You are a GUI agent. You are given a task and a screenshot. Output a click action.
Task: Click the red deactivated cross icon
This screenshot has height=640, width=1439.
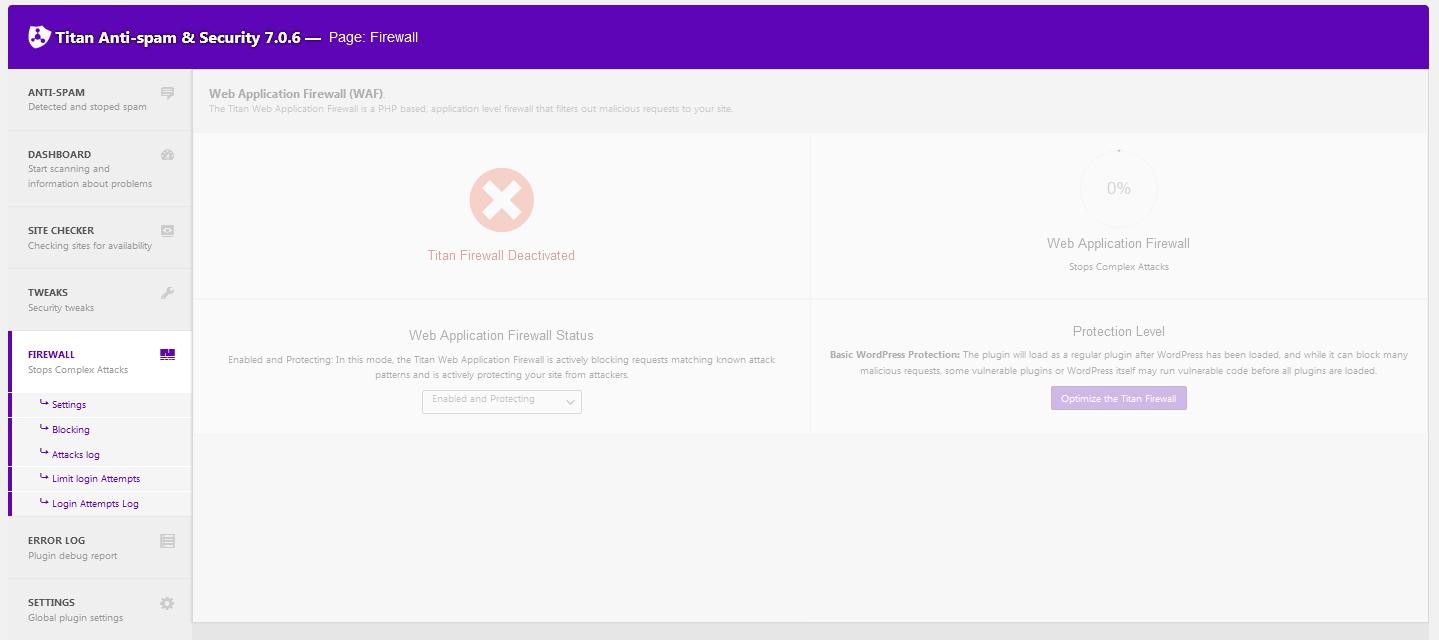coord(501,200)
